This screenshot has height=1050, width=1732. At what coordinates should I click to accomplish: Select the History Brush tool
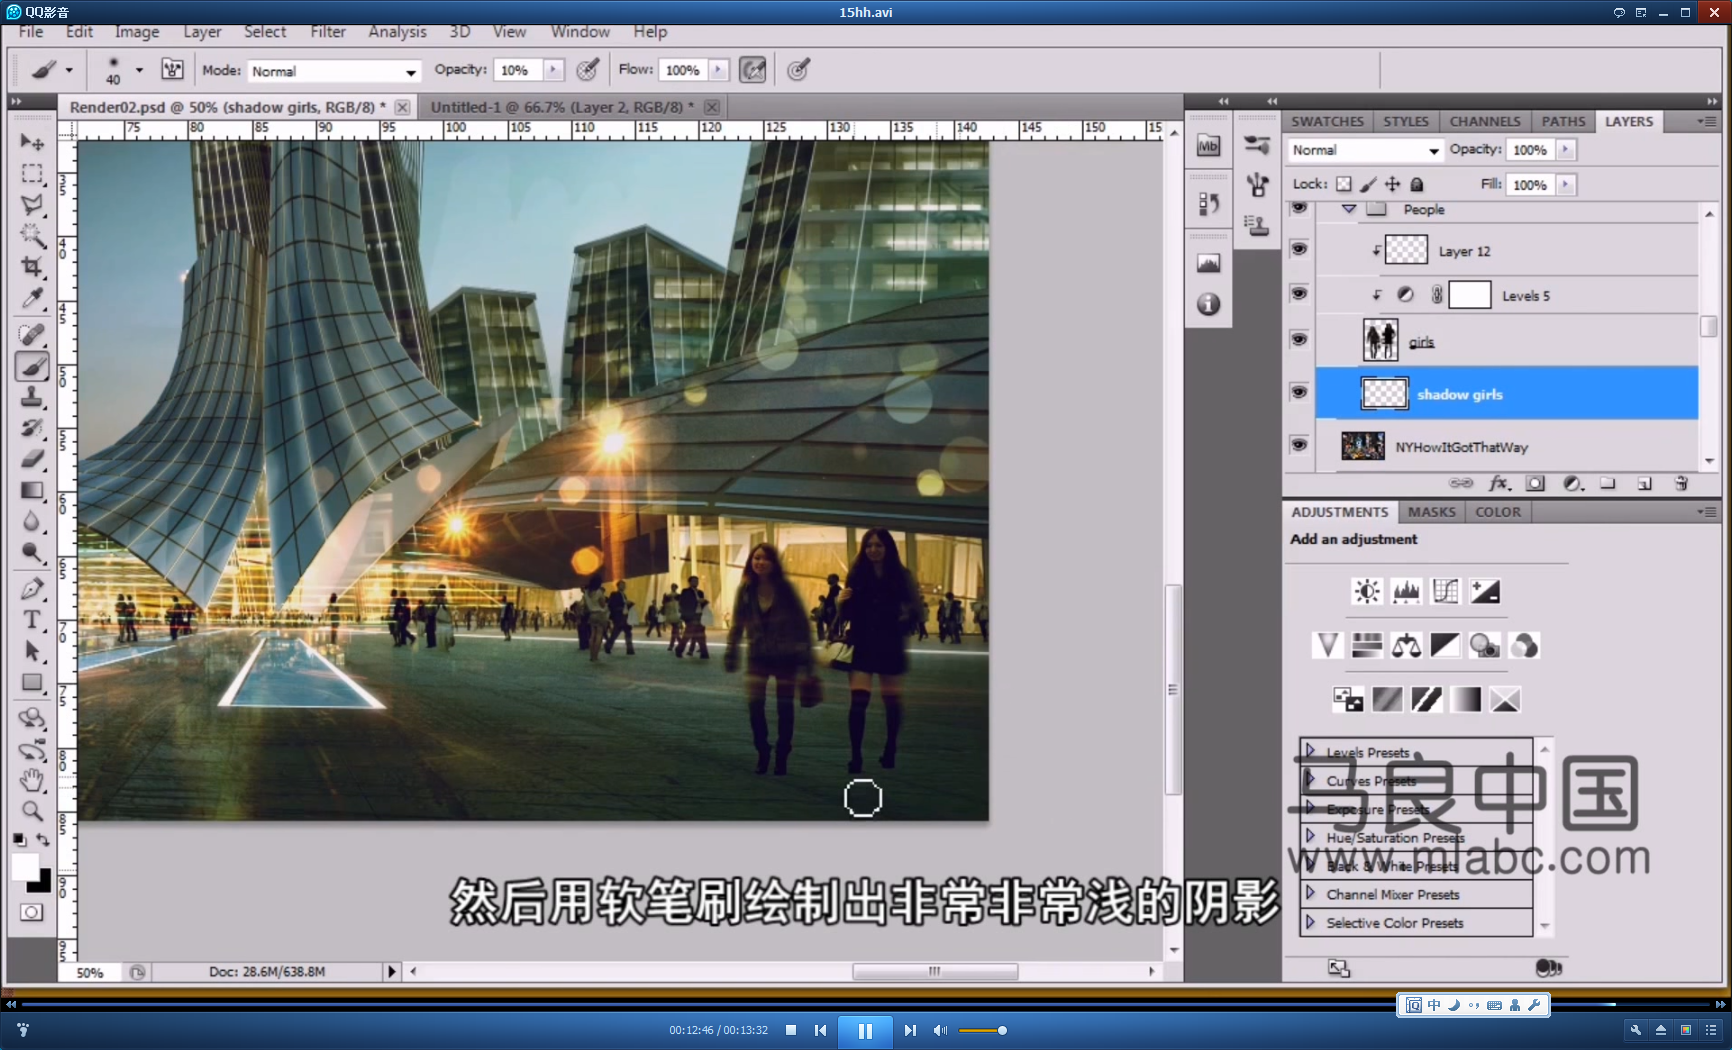point(31,428)
